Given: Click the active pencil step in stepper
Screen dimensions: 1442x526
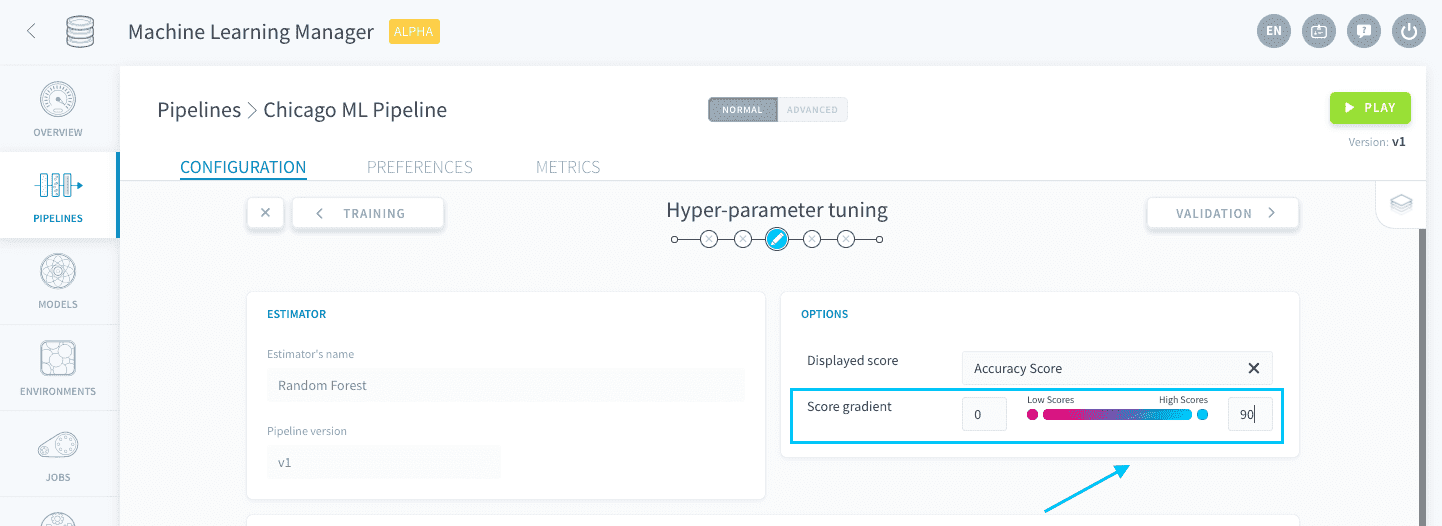Looking at the screenshot, I should [777, 239].
